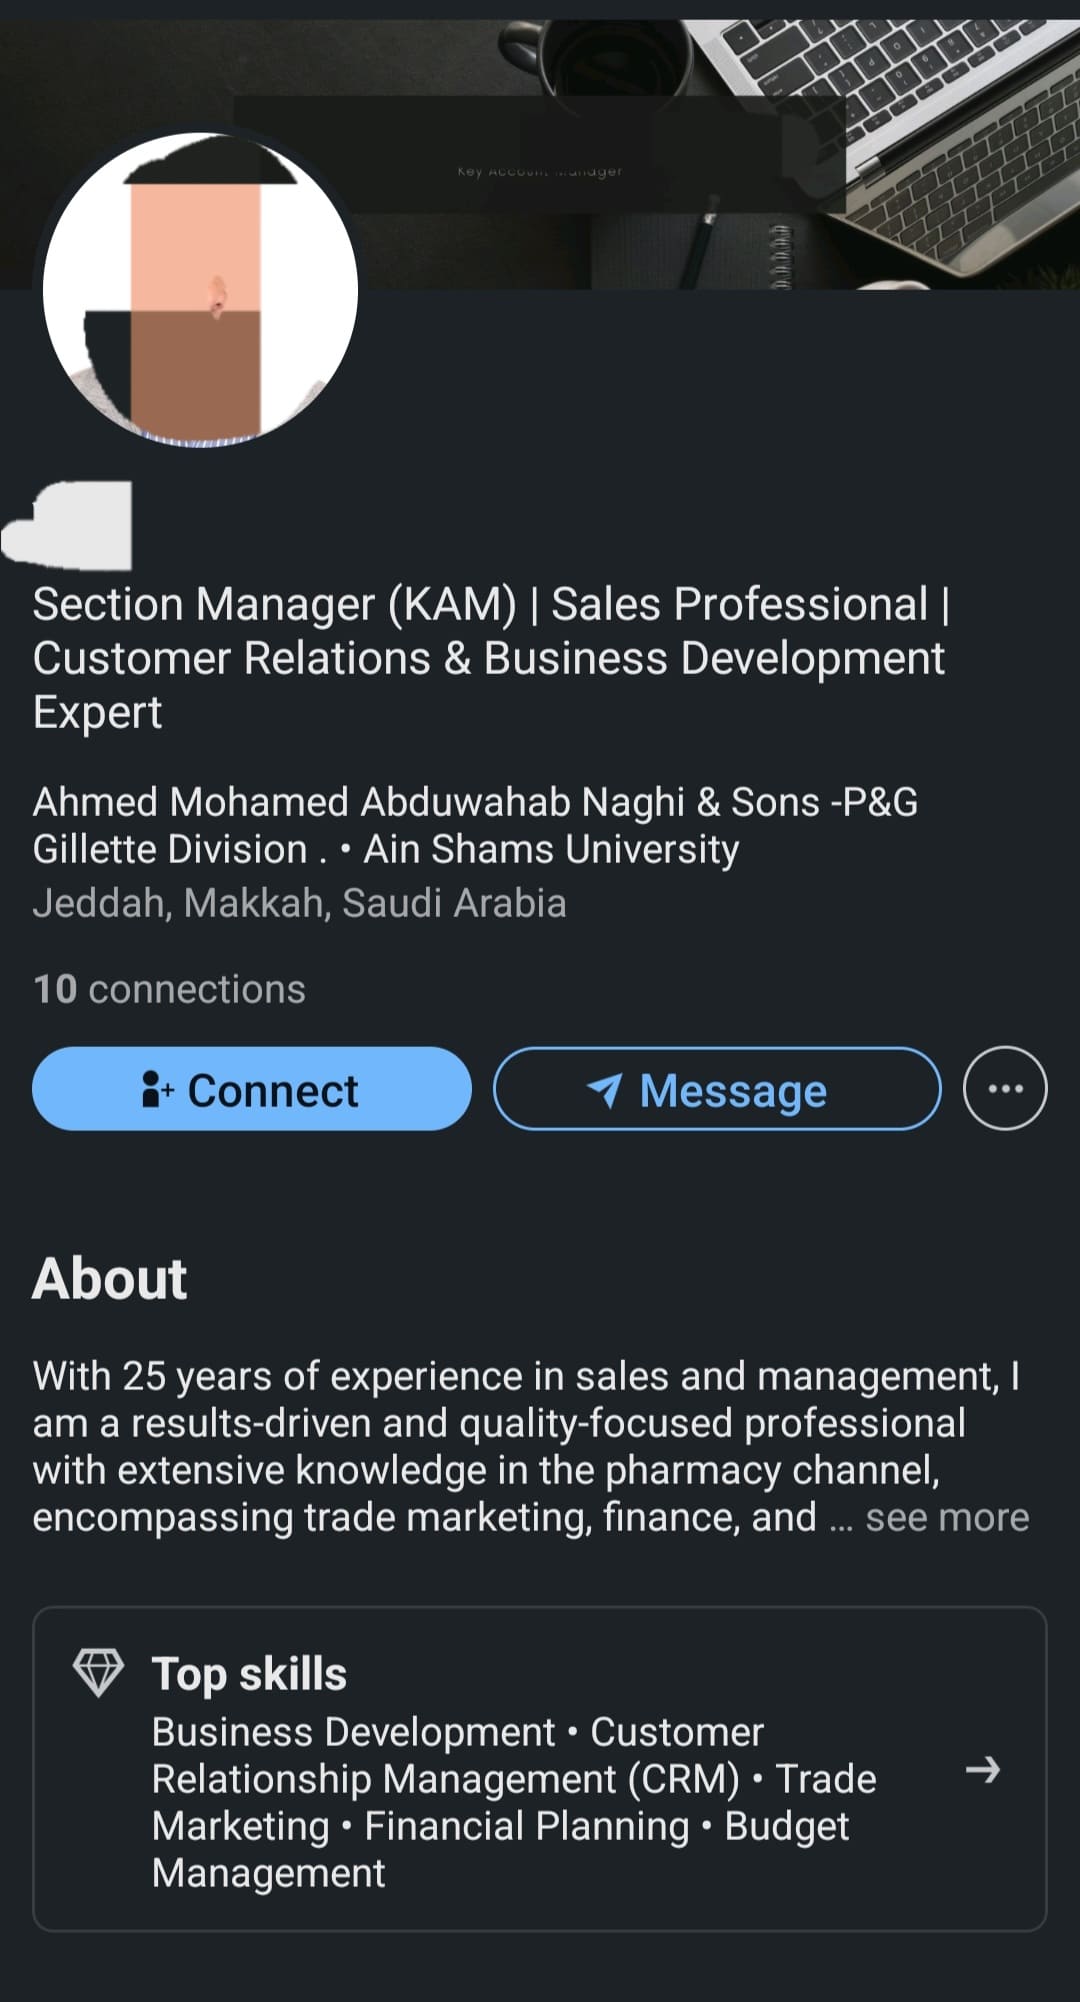This screenshot has height=2002, width=1080.
Task: Click the About section heading
Action: pos(110,1278)
